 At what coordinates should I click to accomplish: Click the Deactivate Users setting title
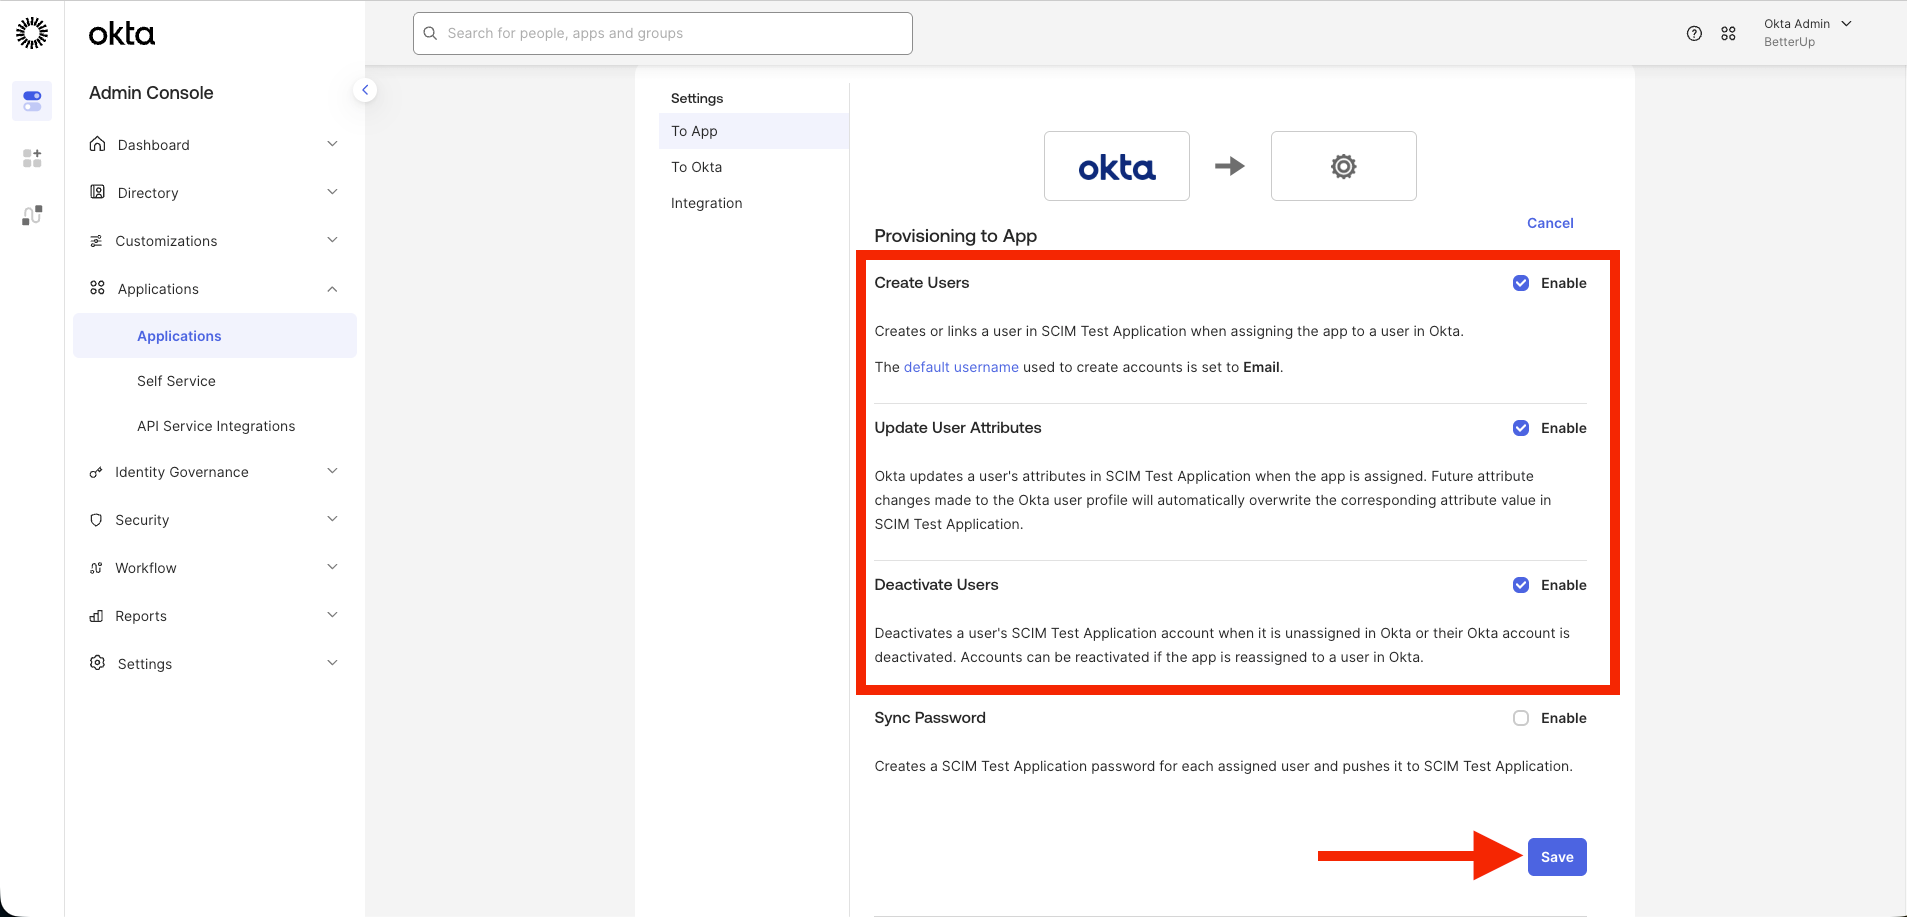pyautogui.click(x=936, y=585)
